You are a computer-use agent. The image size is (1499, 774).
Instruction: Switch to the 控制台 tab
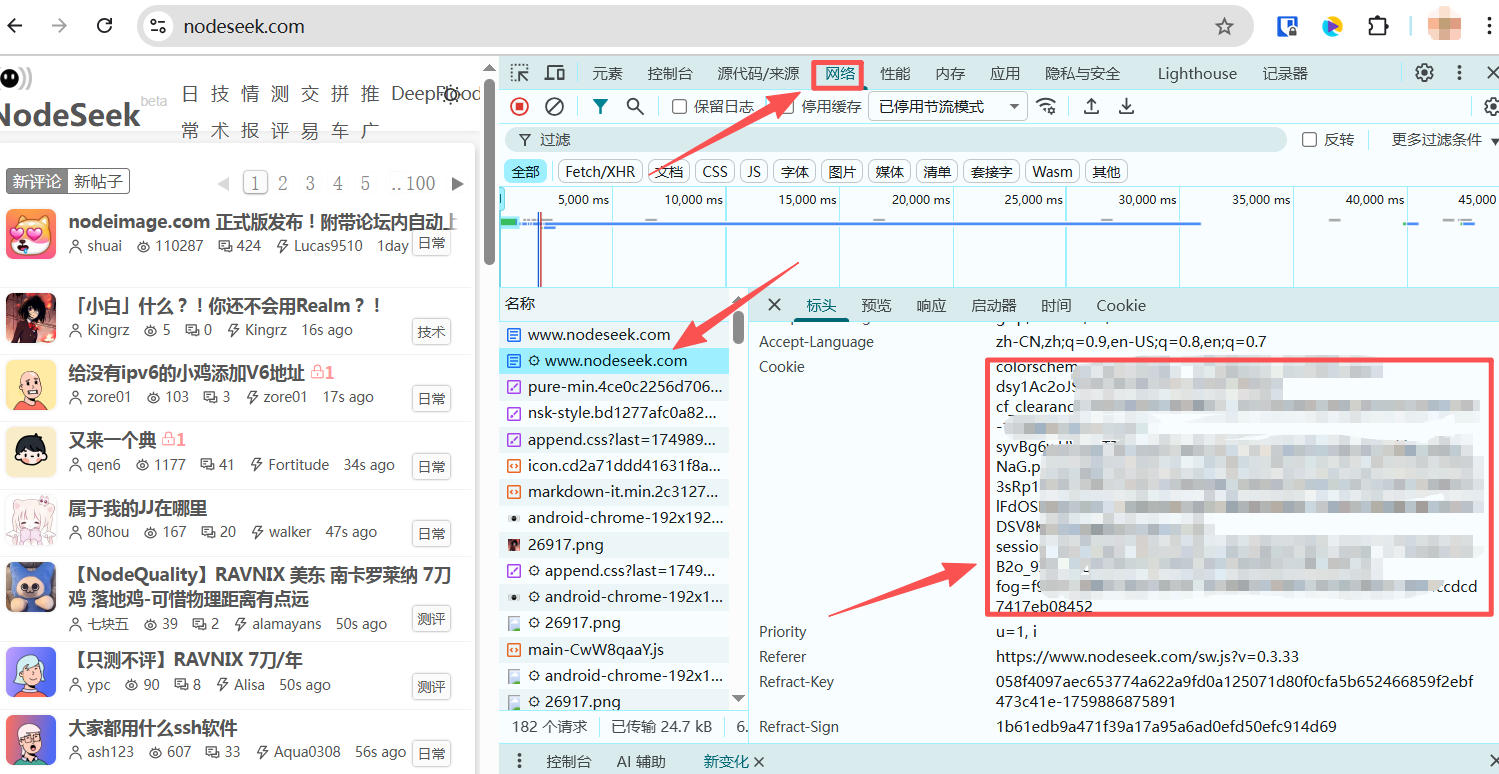pyautogui.click(x=669, y=73)
